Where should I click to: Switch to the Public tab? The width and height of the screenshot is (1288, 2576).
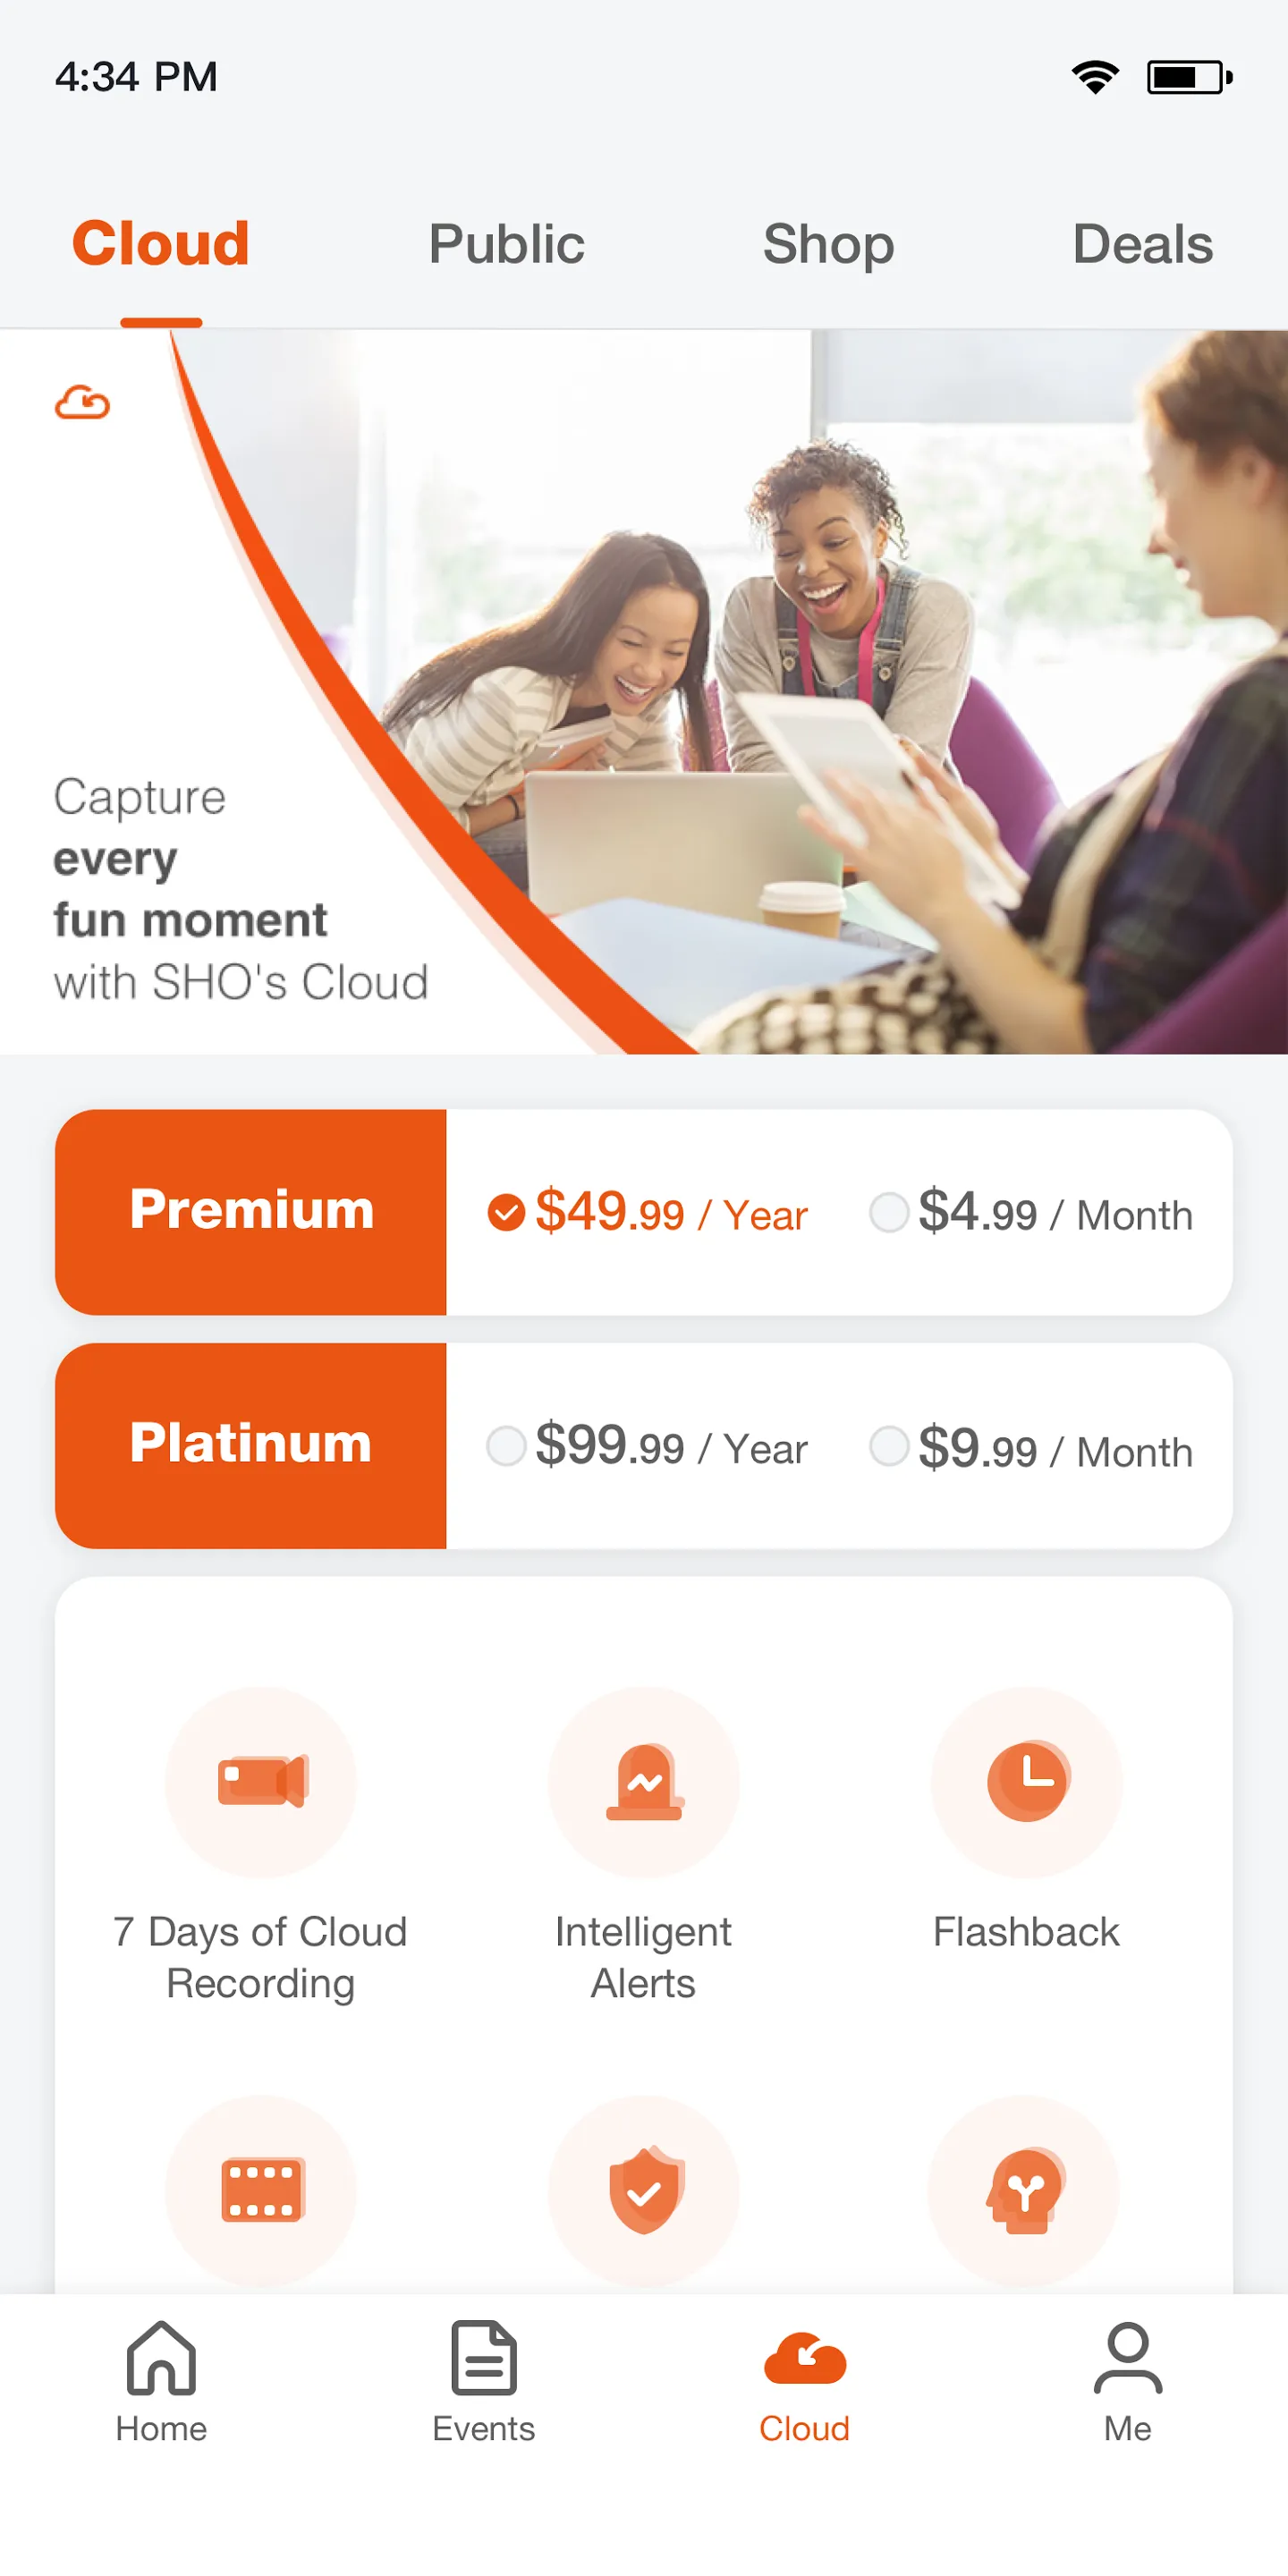(x=507, y=244)
